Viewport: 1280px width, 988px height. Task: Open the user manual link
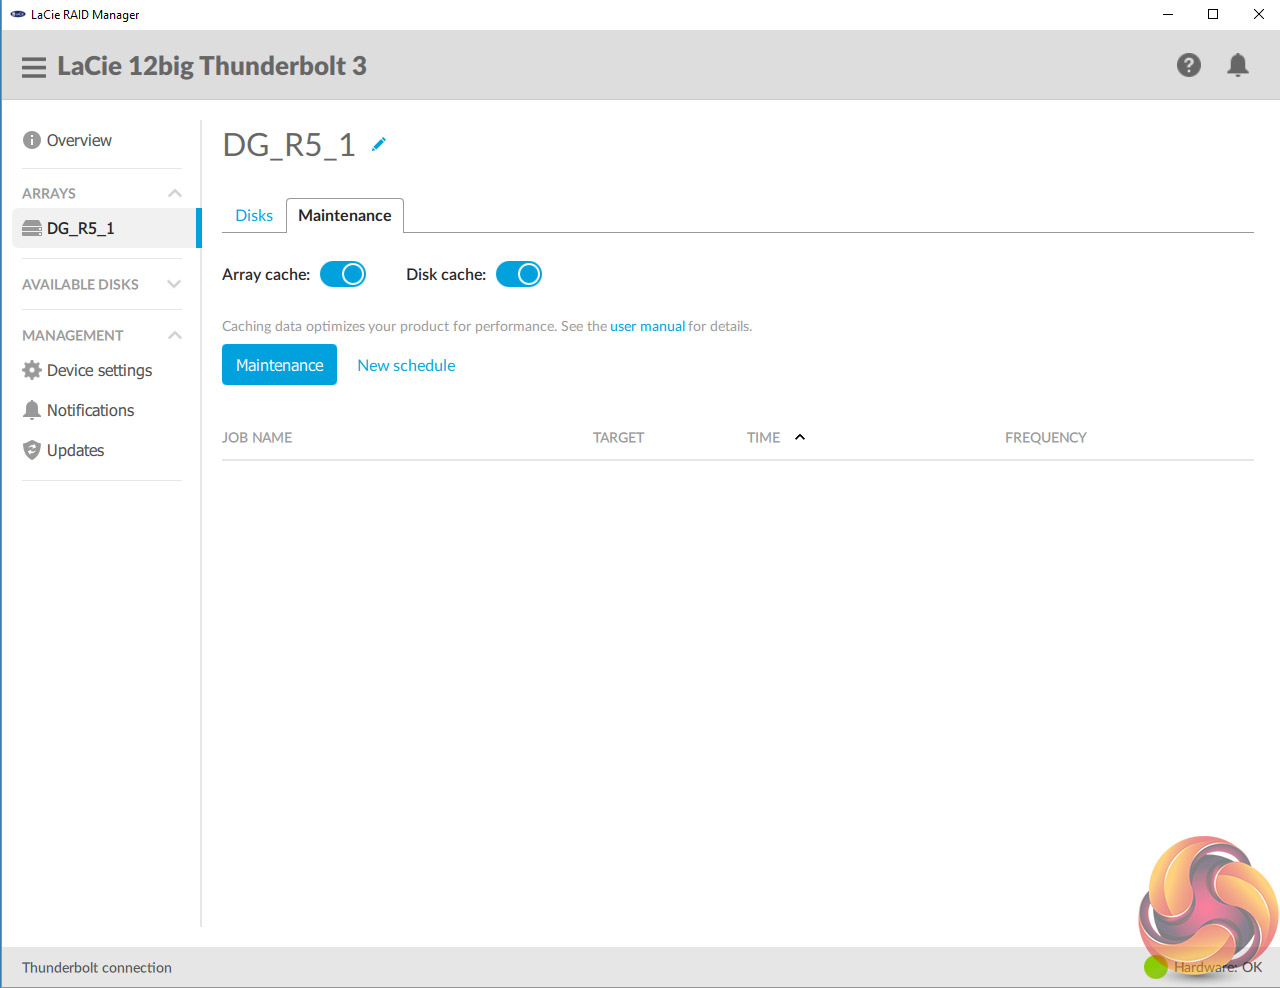pos(648,326)
